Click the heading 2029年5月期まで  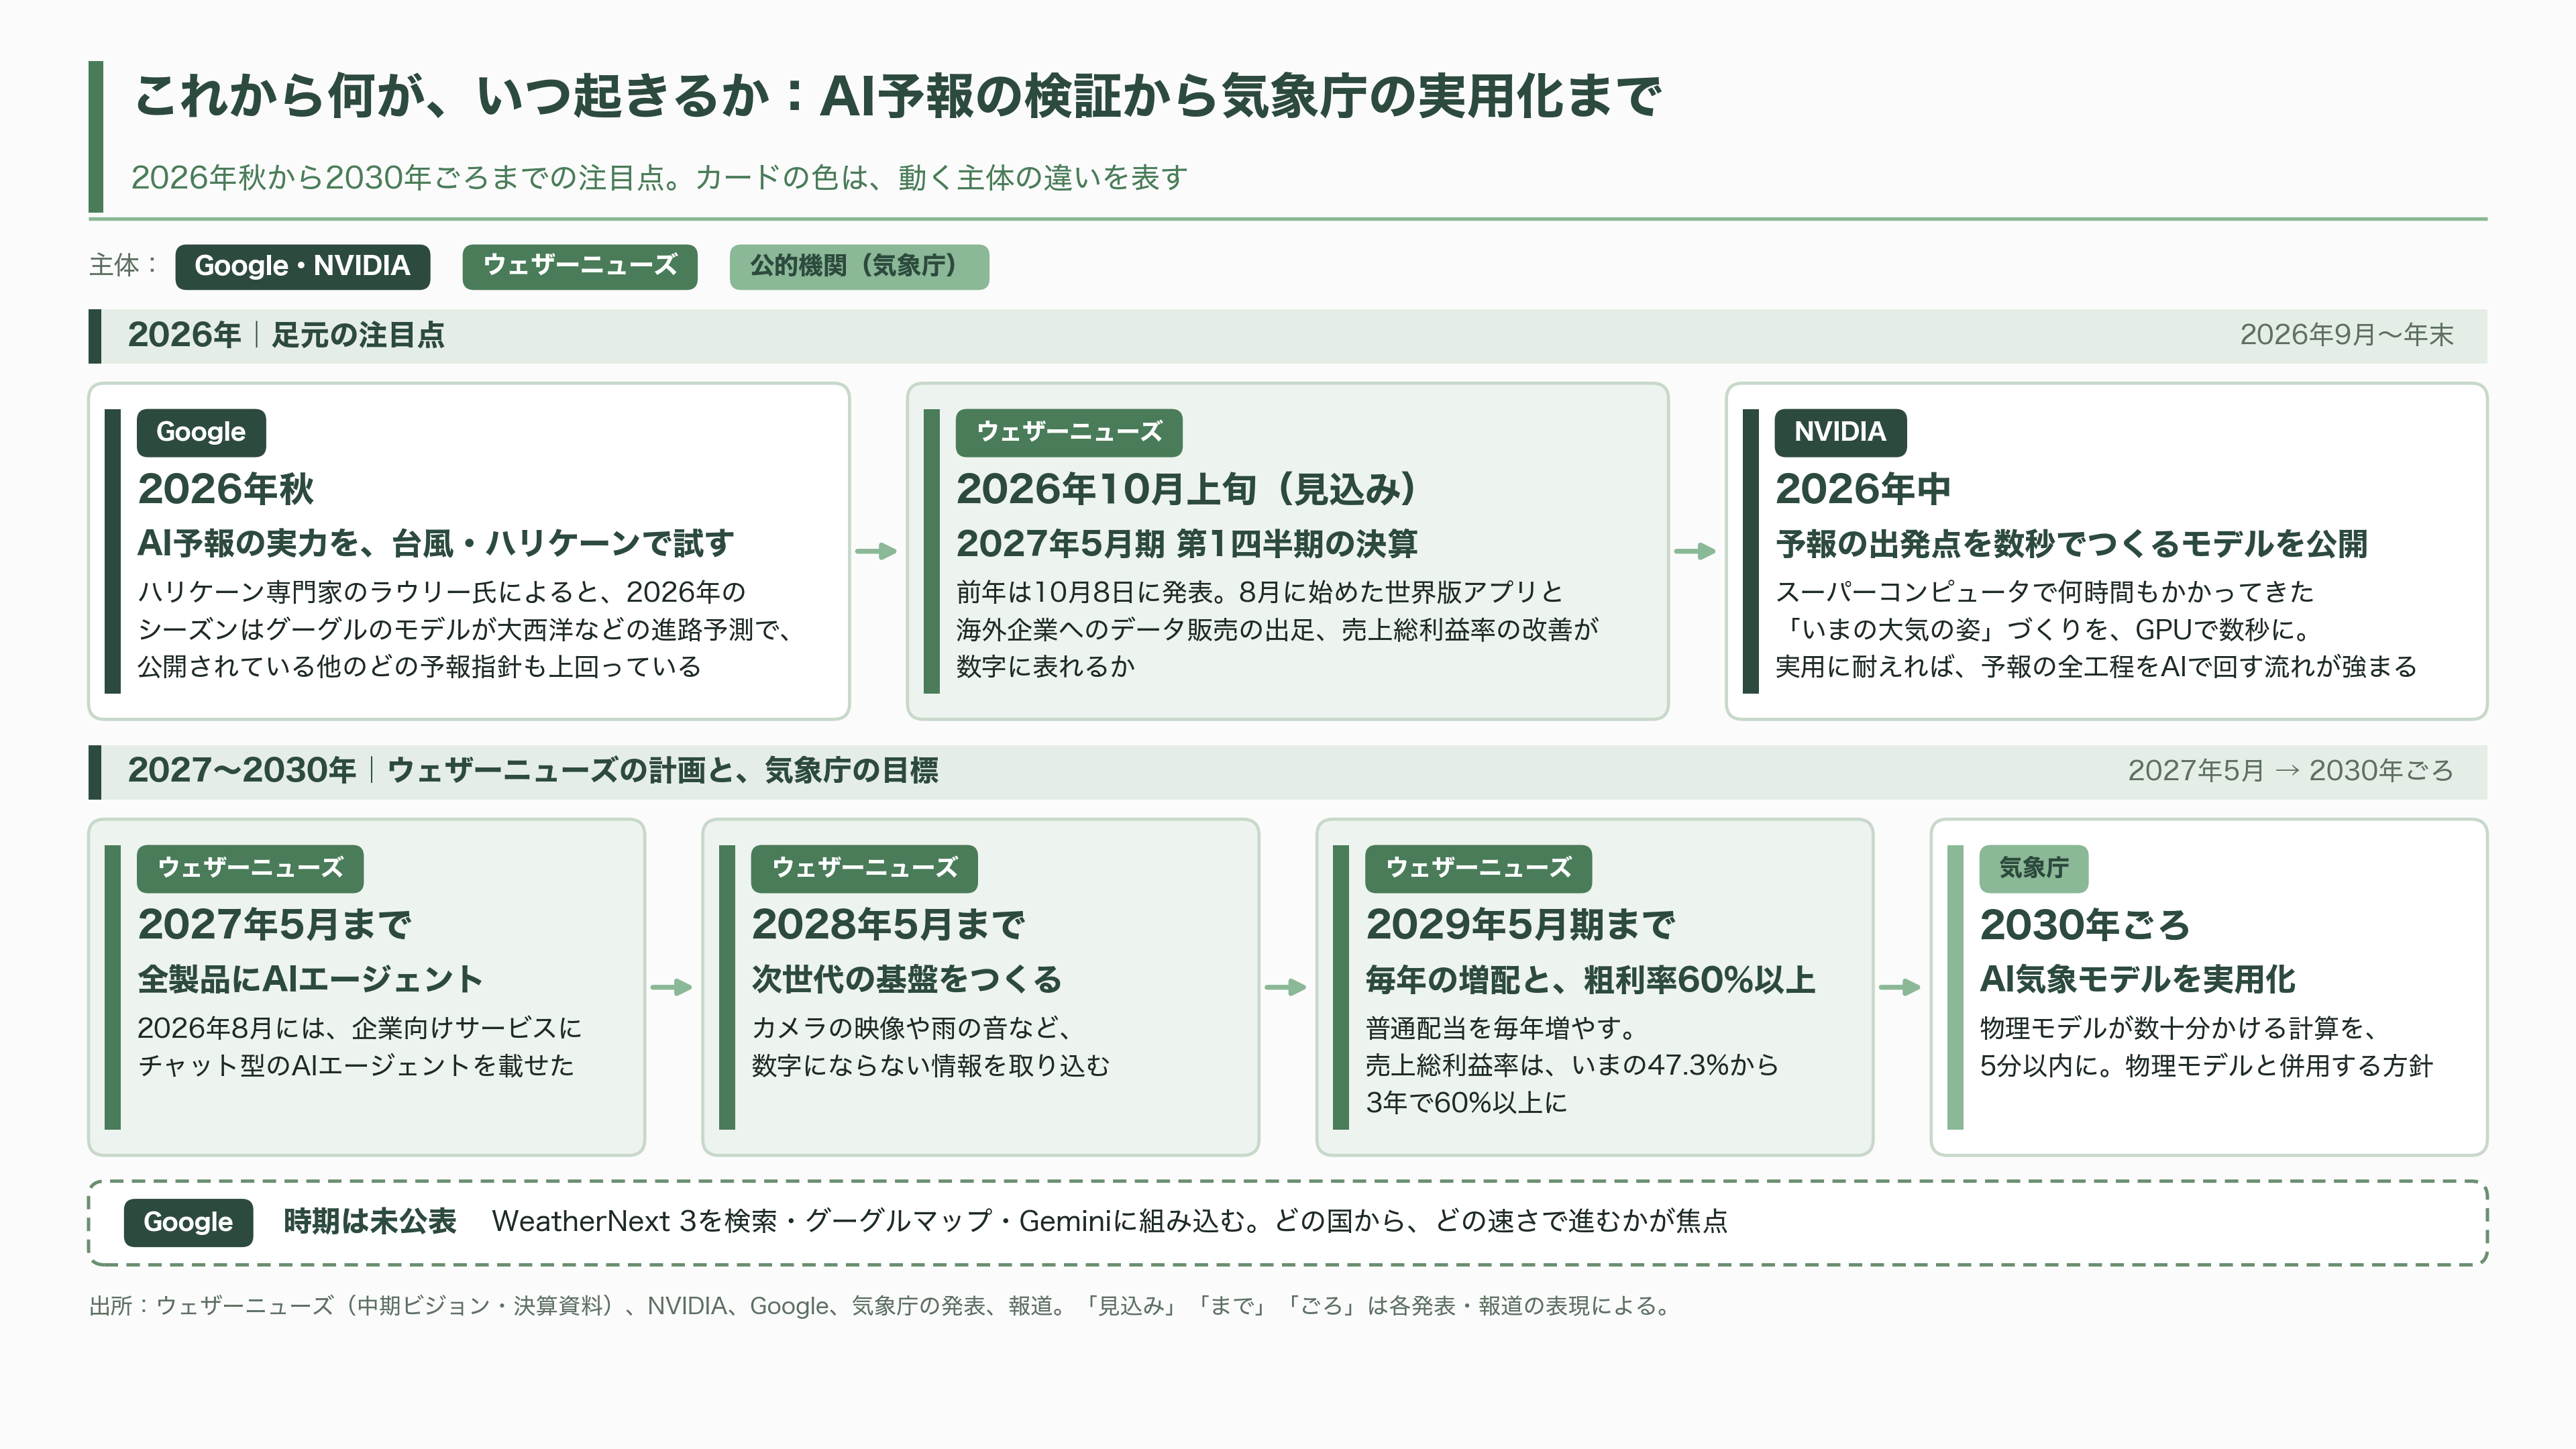point(1520,925)
